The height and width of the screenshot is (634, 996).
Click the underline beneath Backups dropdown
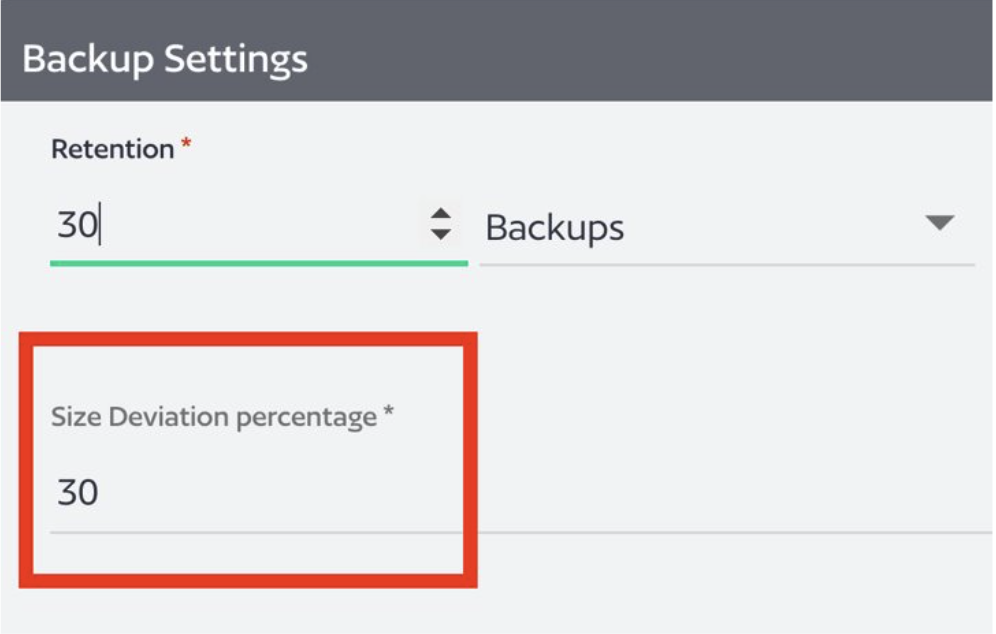click(x=726, y=265)
